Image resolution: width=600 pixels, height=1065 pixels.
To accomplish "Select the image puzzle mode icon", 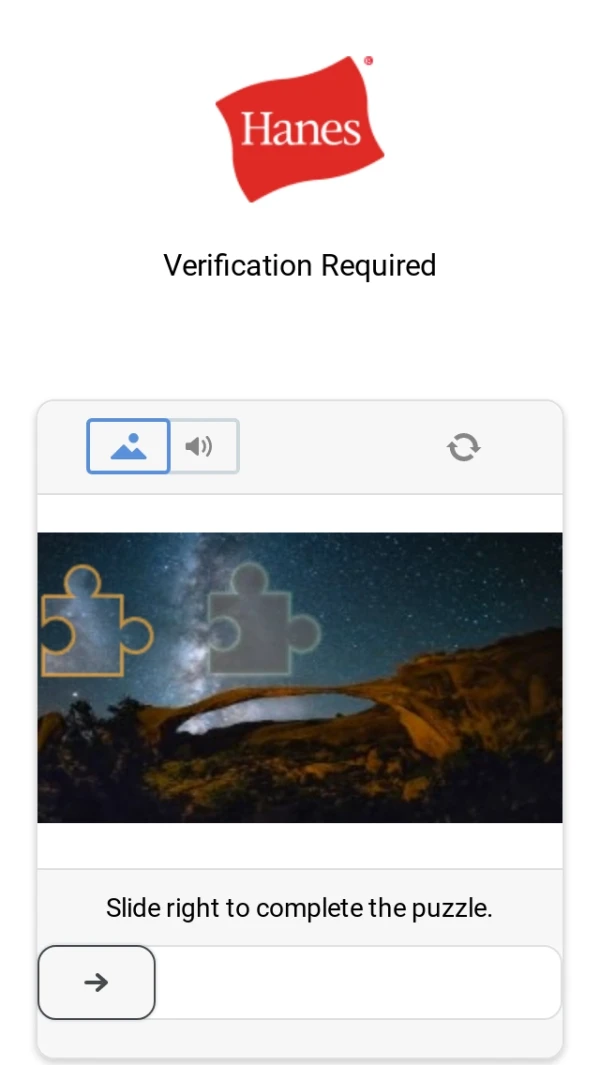I will pyautogui.click(x=128, y=446).
